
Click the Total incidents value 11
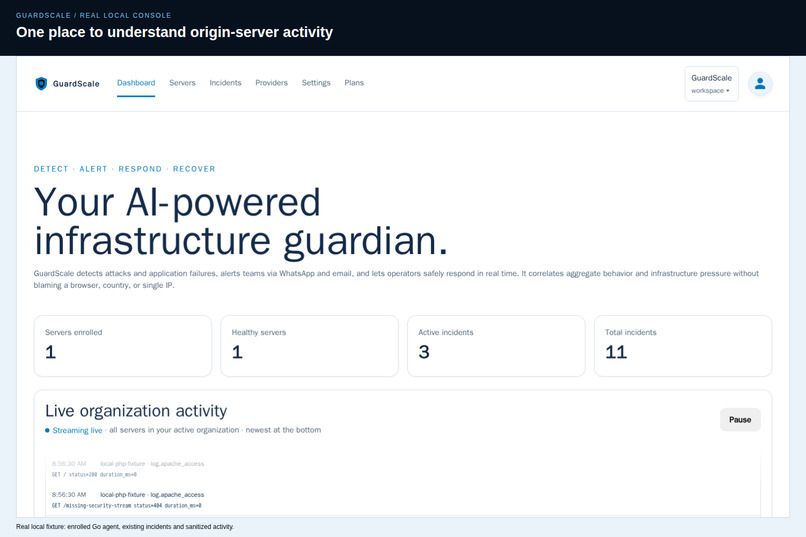tap(616, 352)
